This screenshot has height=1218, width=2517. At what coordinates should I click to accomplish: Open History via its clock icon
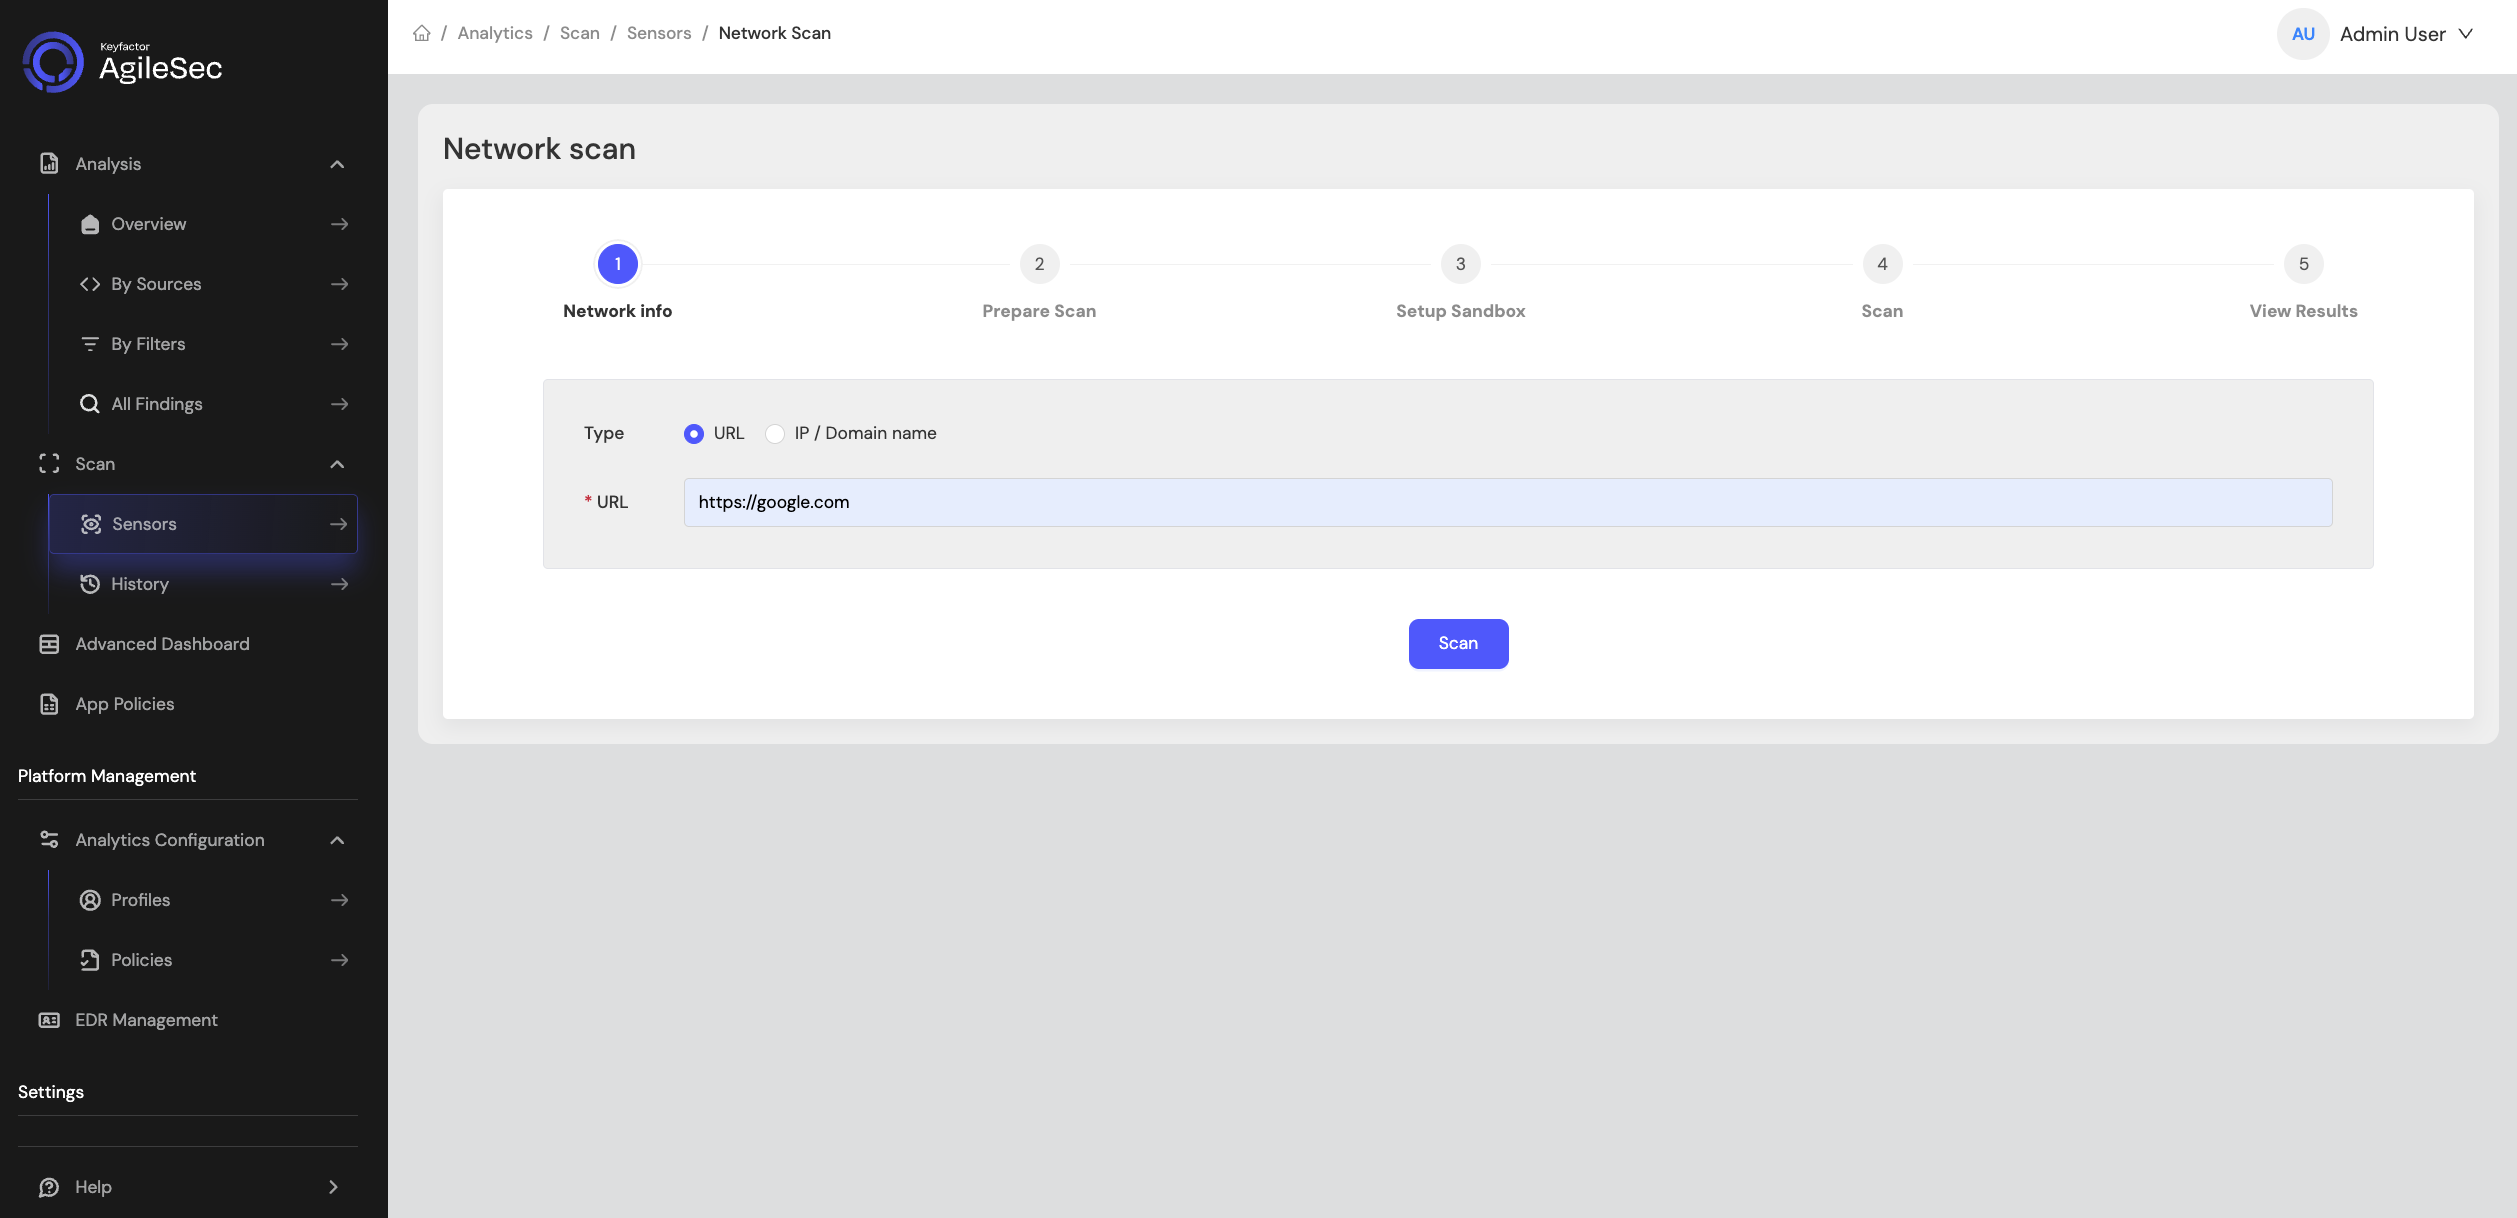point(90,584)
